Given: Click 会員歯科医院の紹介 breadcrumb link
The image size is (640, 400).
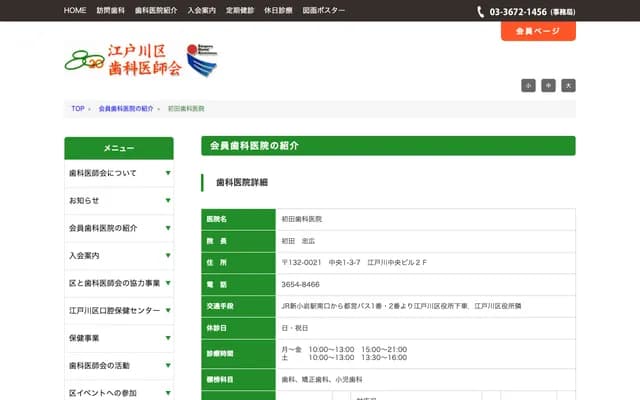Looking at the screenshot, I should click(x=126, y=108).
